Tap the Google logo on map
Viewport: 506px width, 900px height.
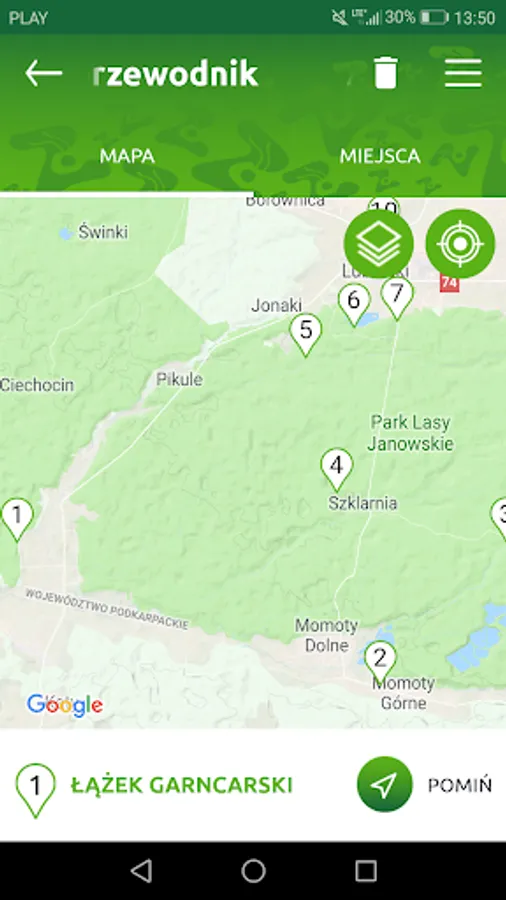point(65,705)
